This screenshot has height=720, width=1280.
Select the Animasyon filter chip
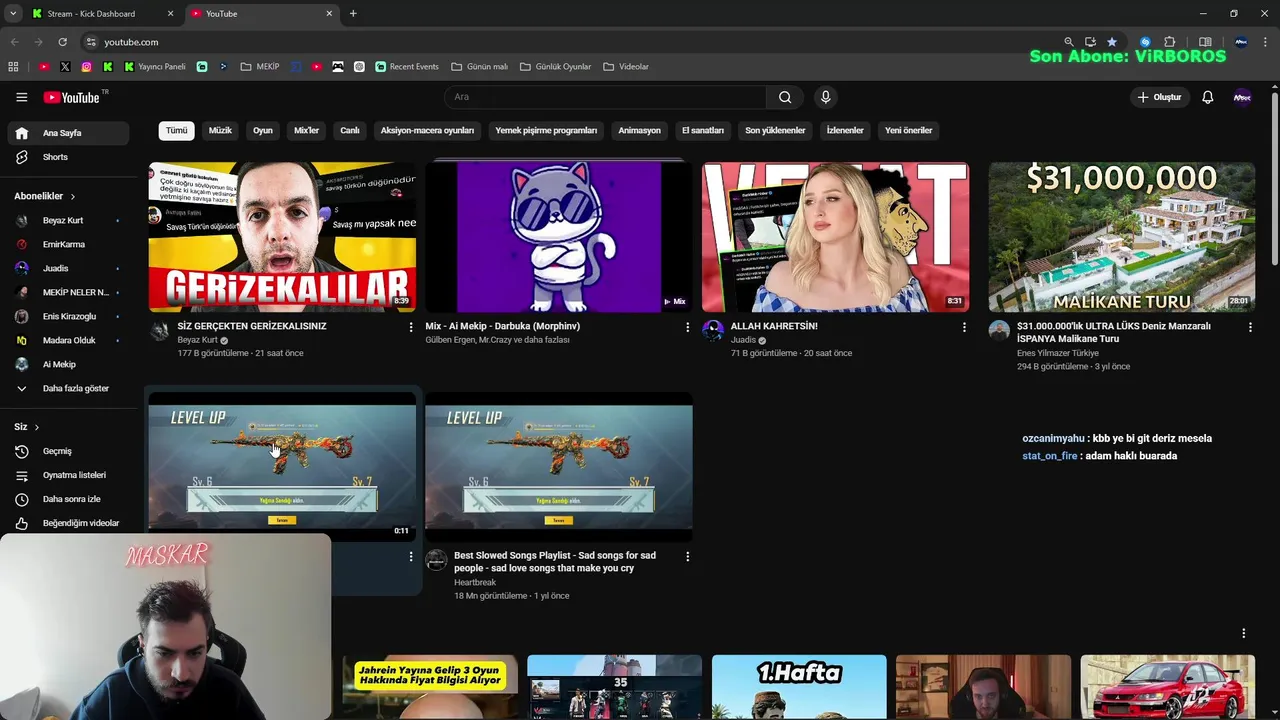pos(639,130)
